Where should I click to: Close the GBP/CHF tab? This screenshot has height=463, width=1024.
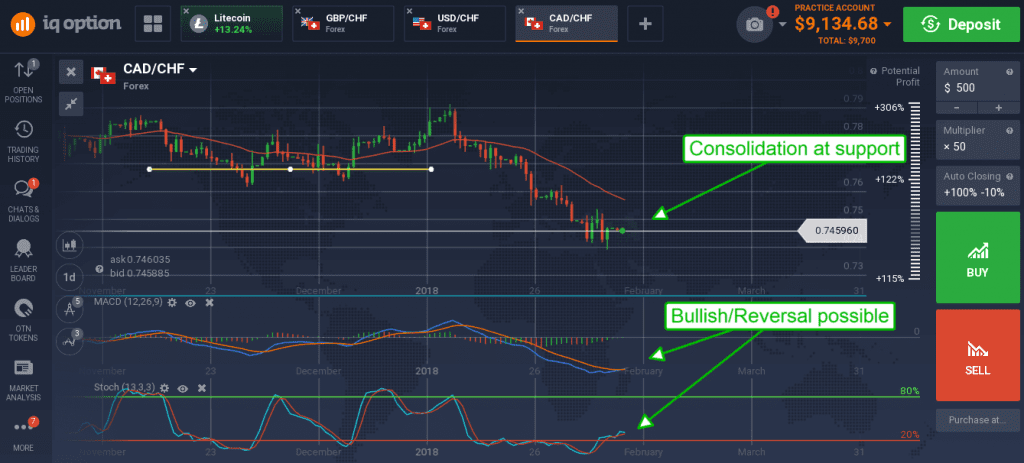(x=298, y=12)
